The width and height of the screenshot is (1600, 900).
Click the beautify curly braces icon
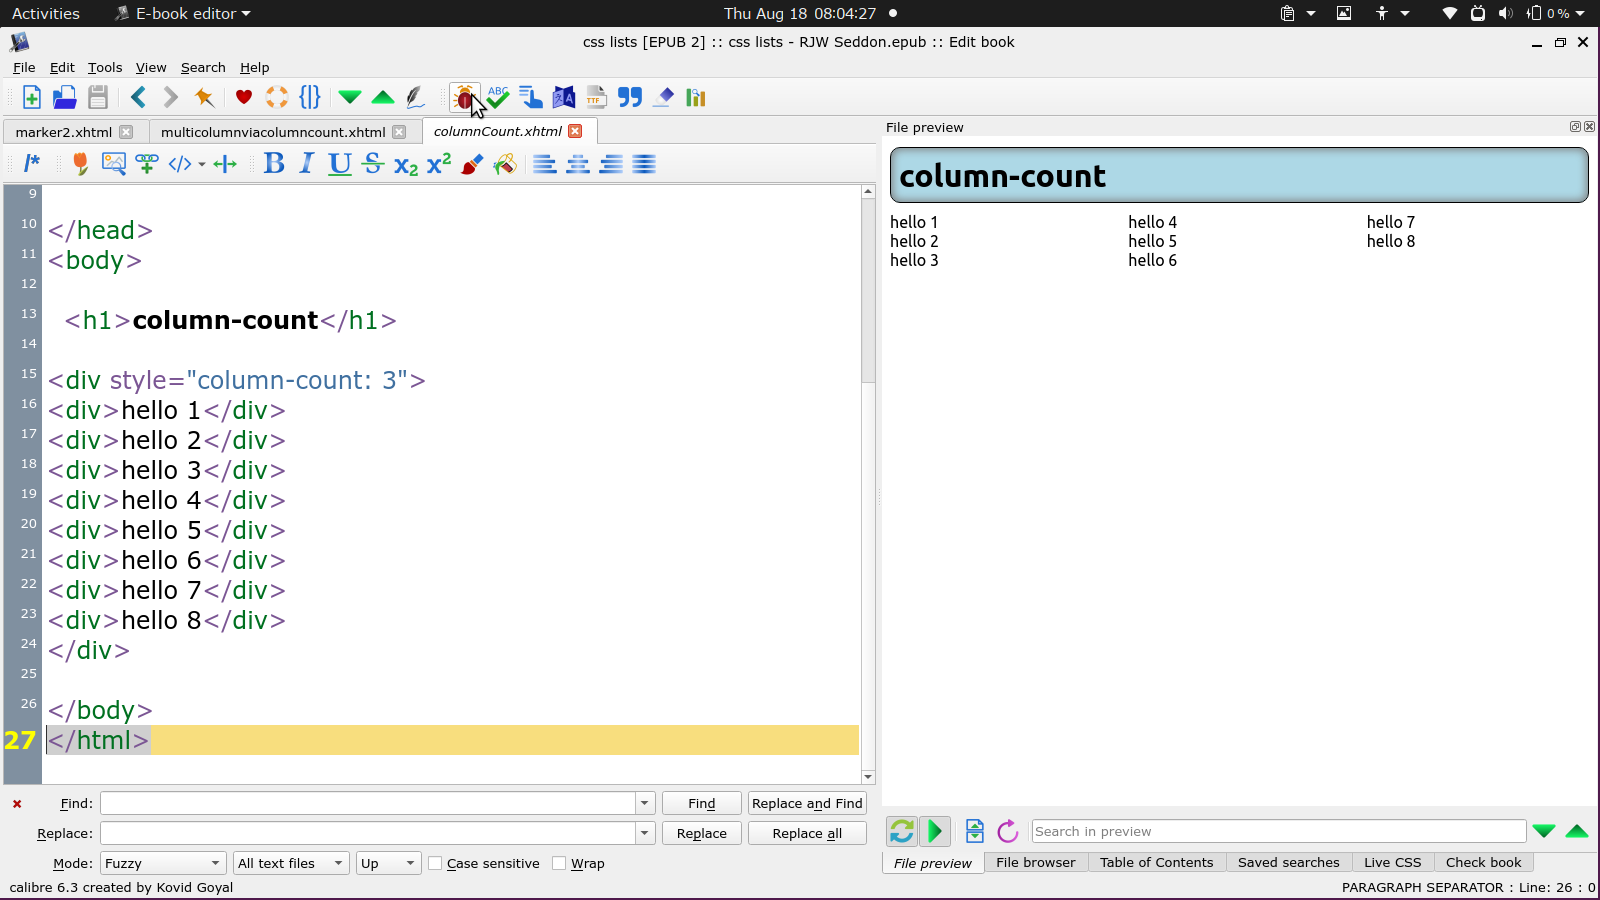[x=310, y=97]
